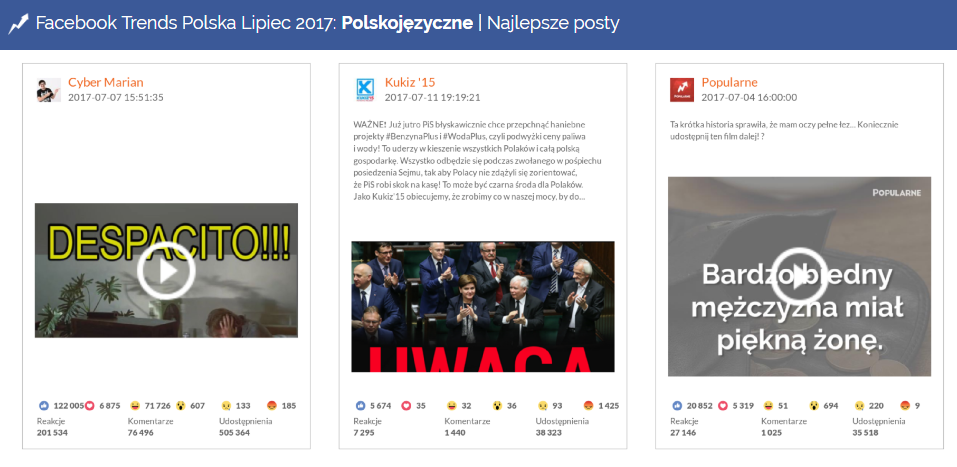Click the wow emoji showing 694

pos(814,405)
